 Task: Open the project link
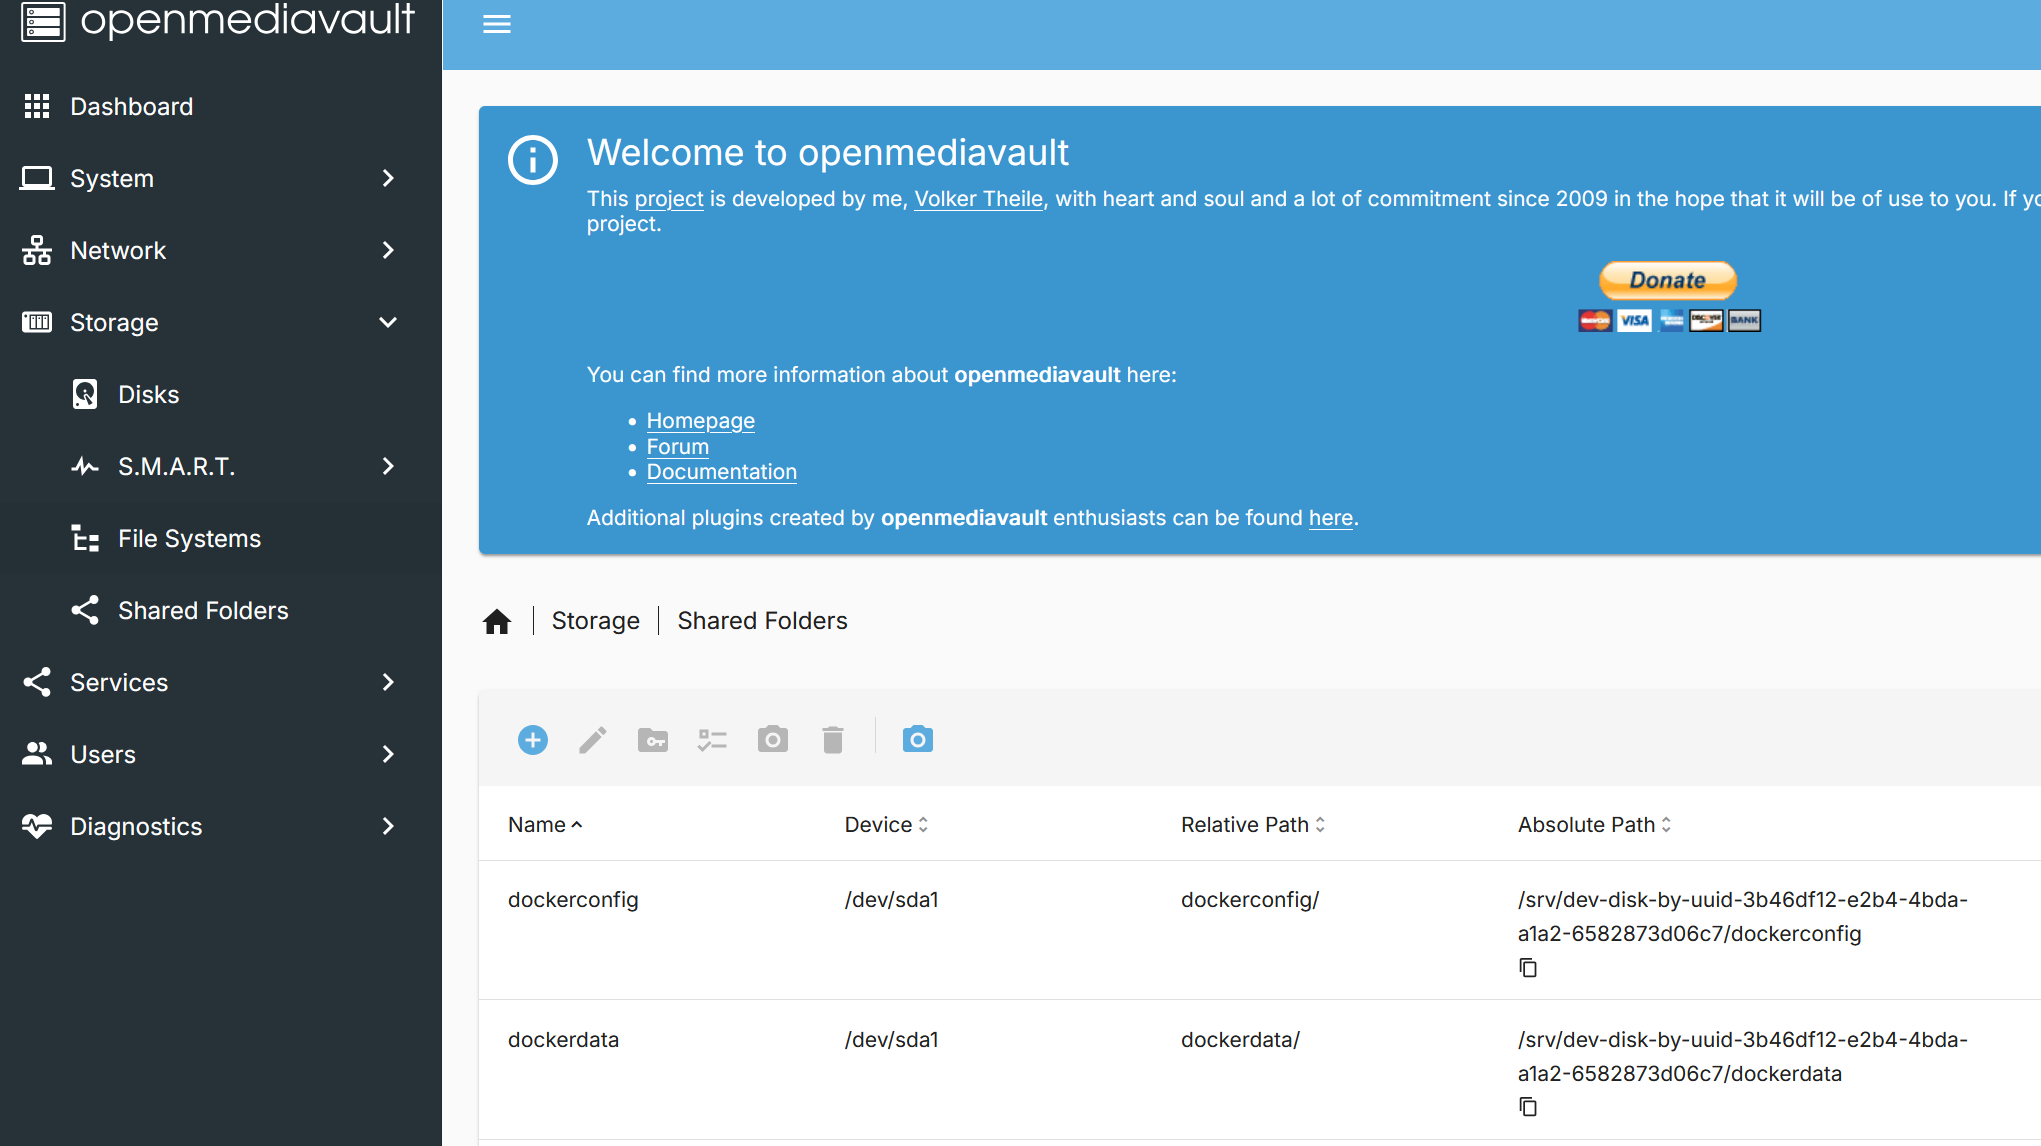pyautogui.click(x=669, y=199)
